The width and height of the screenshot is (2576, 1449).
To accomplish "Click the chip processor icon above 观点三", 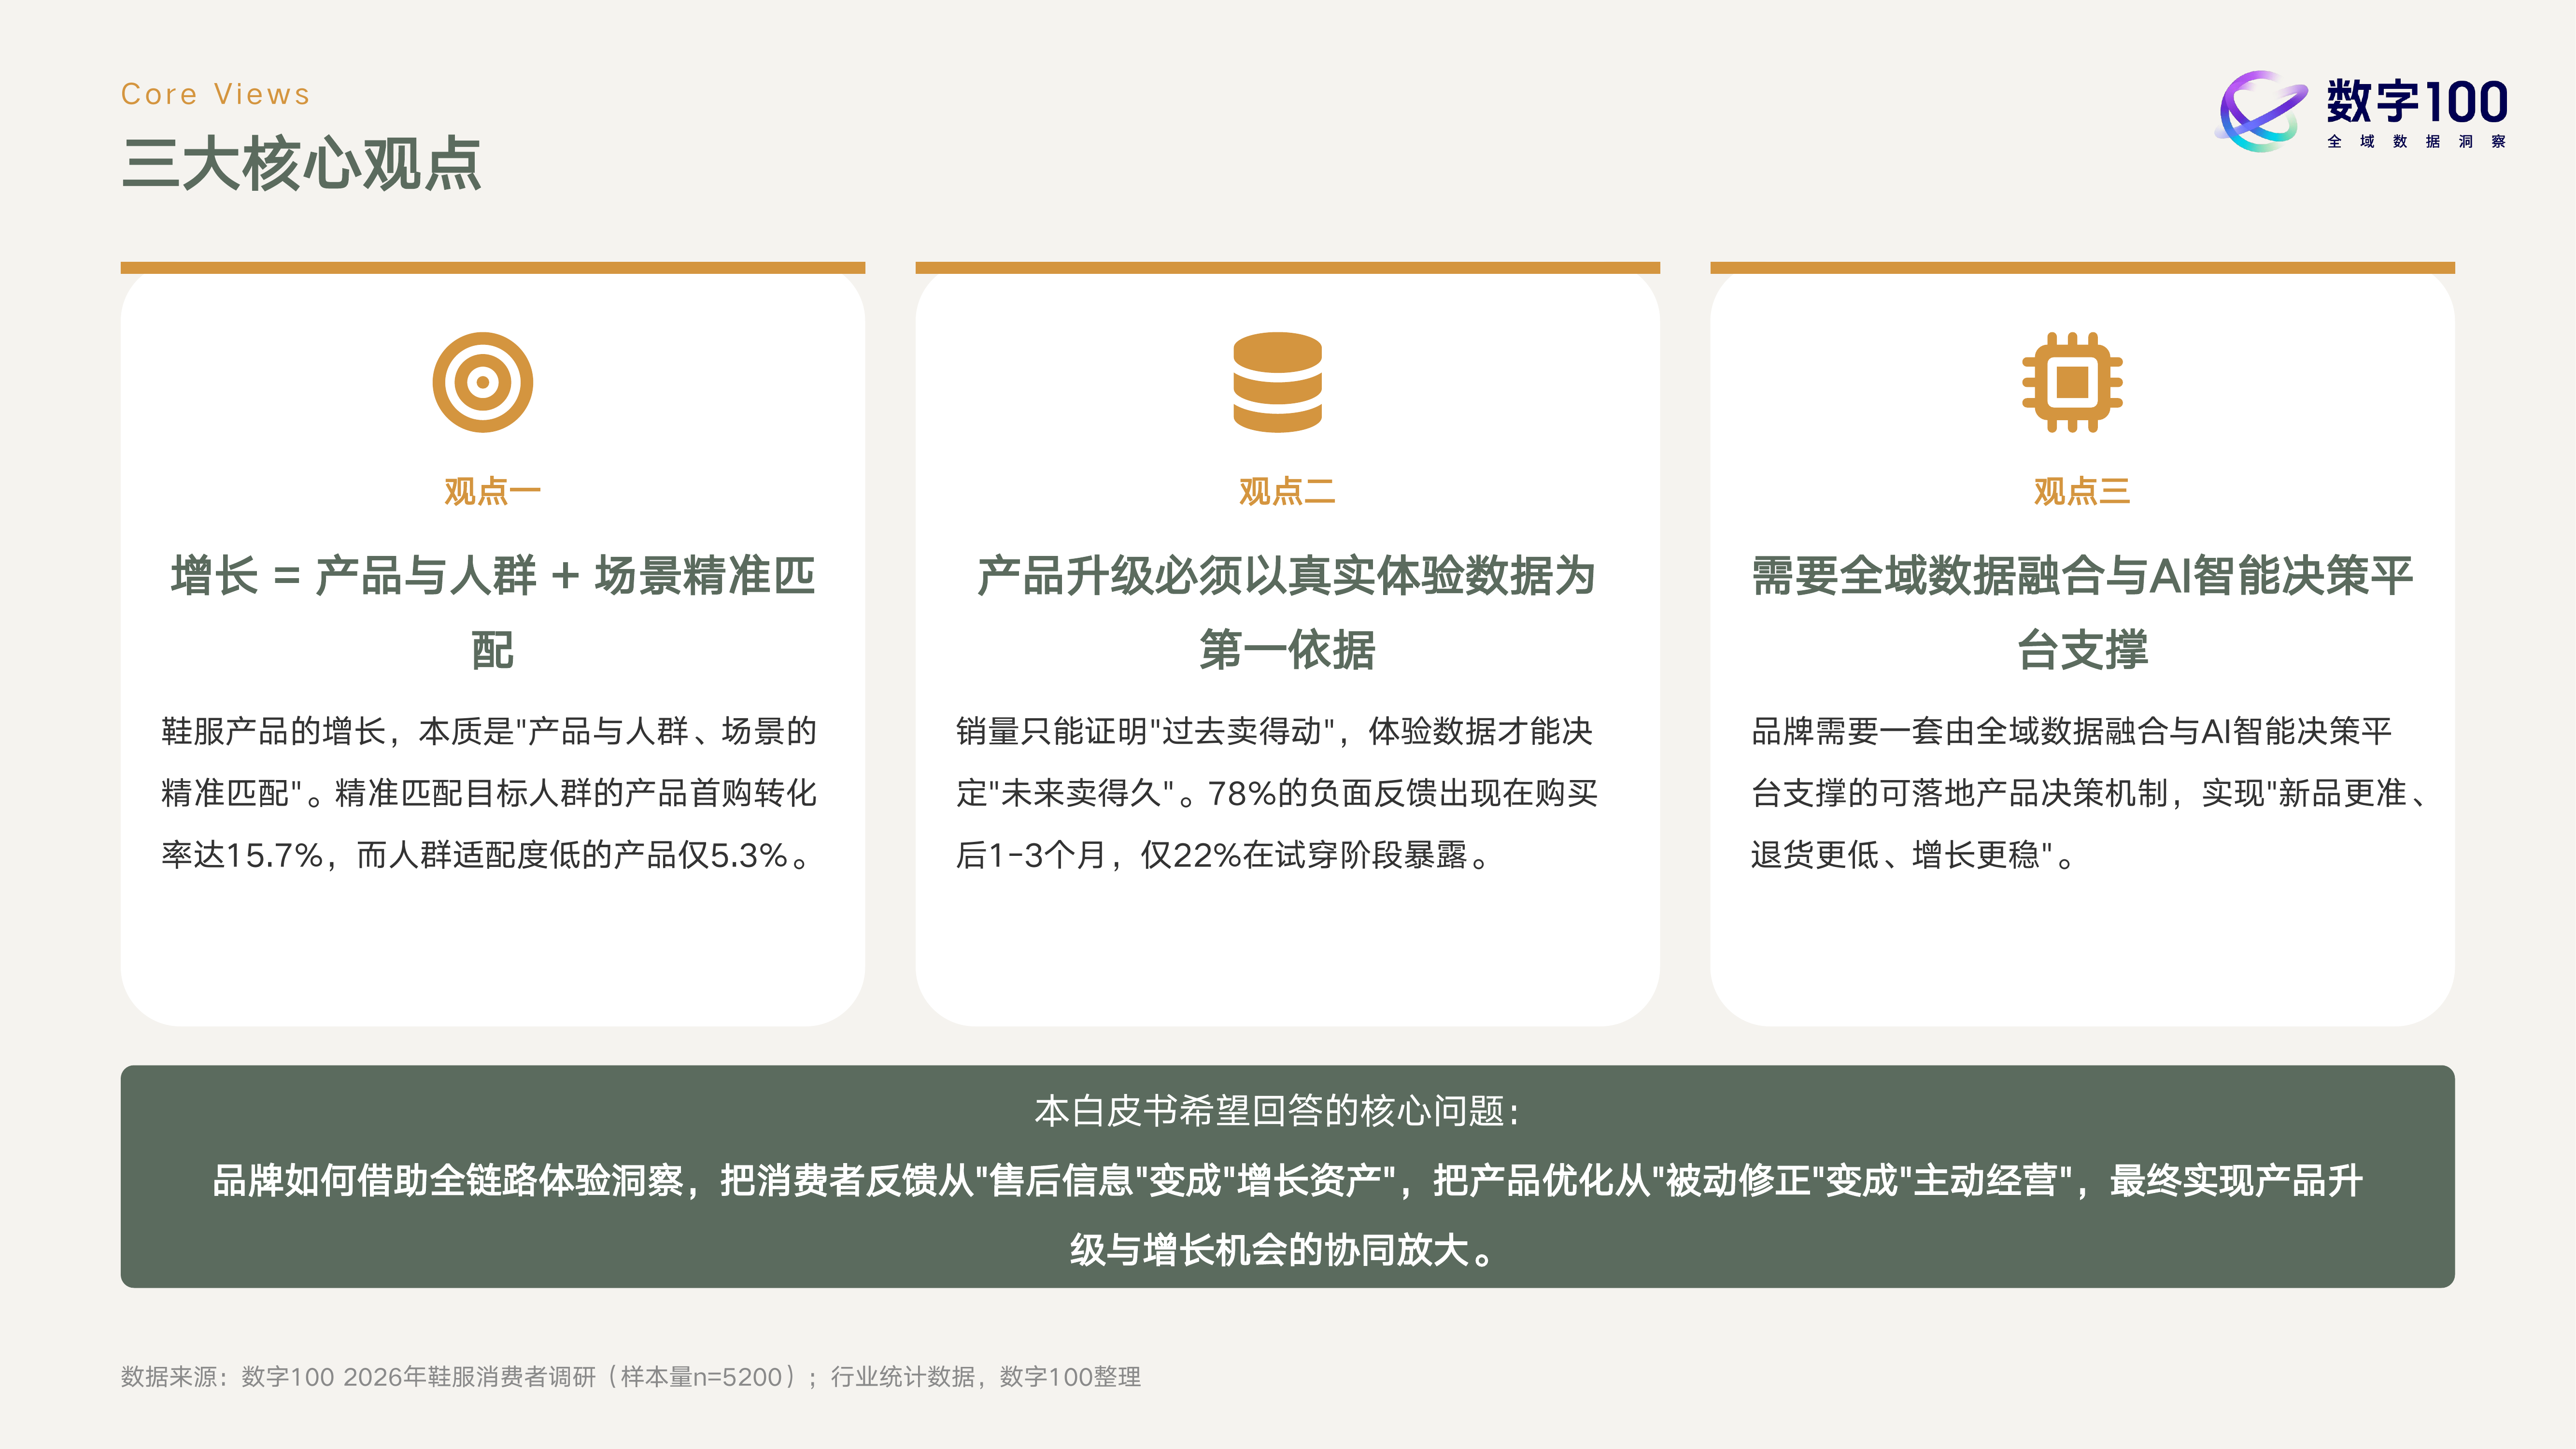I will click(2072, 382).
